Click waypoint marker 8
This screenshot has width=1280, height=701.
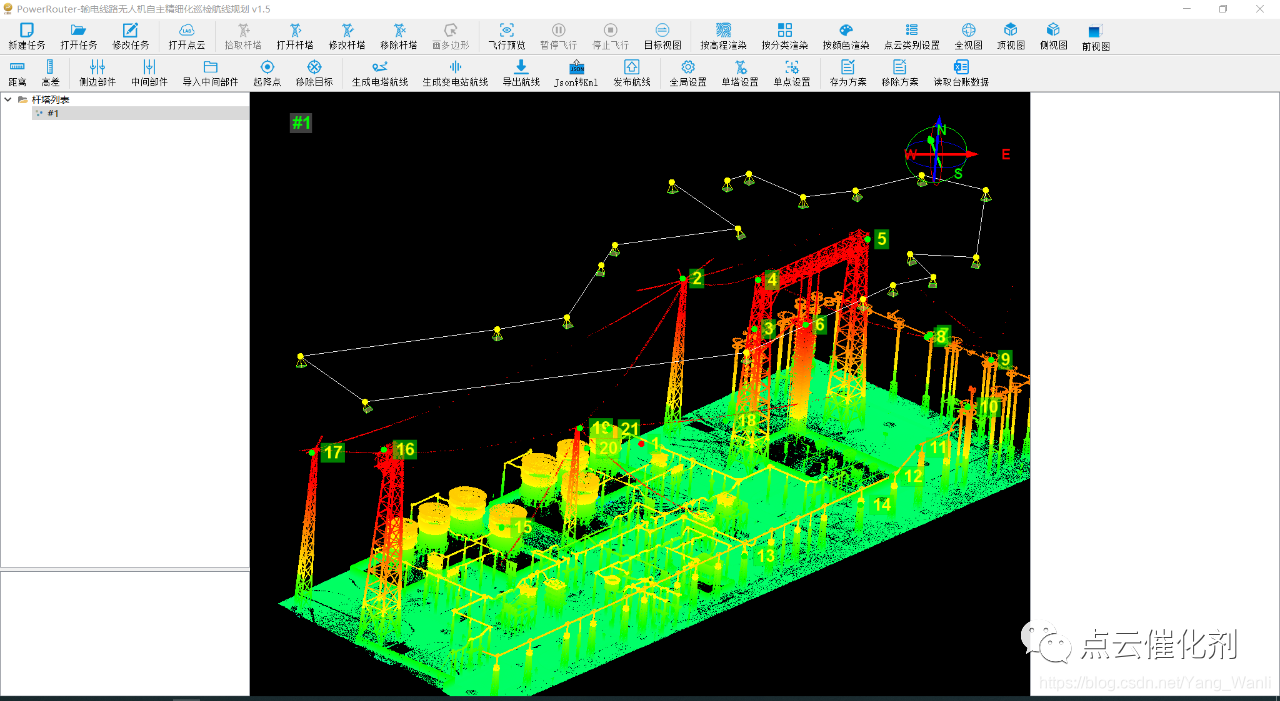coord(941,337)
